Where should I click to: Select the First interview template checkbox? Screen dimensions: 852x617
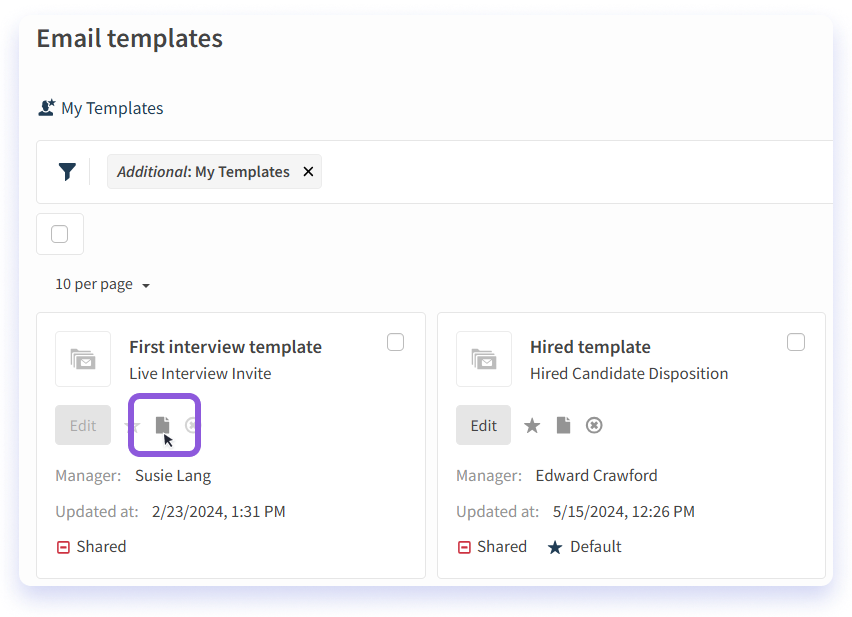click(x=396, y=342)
